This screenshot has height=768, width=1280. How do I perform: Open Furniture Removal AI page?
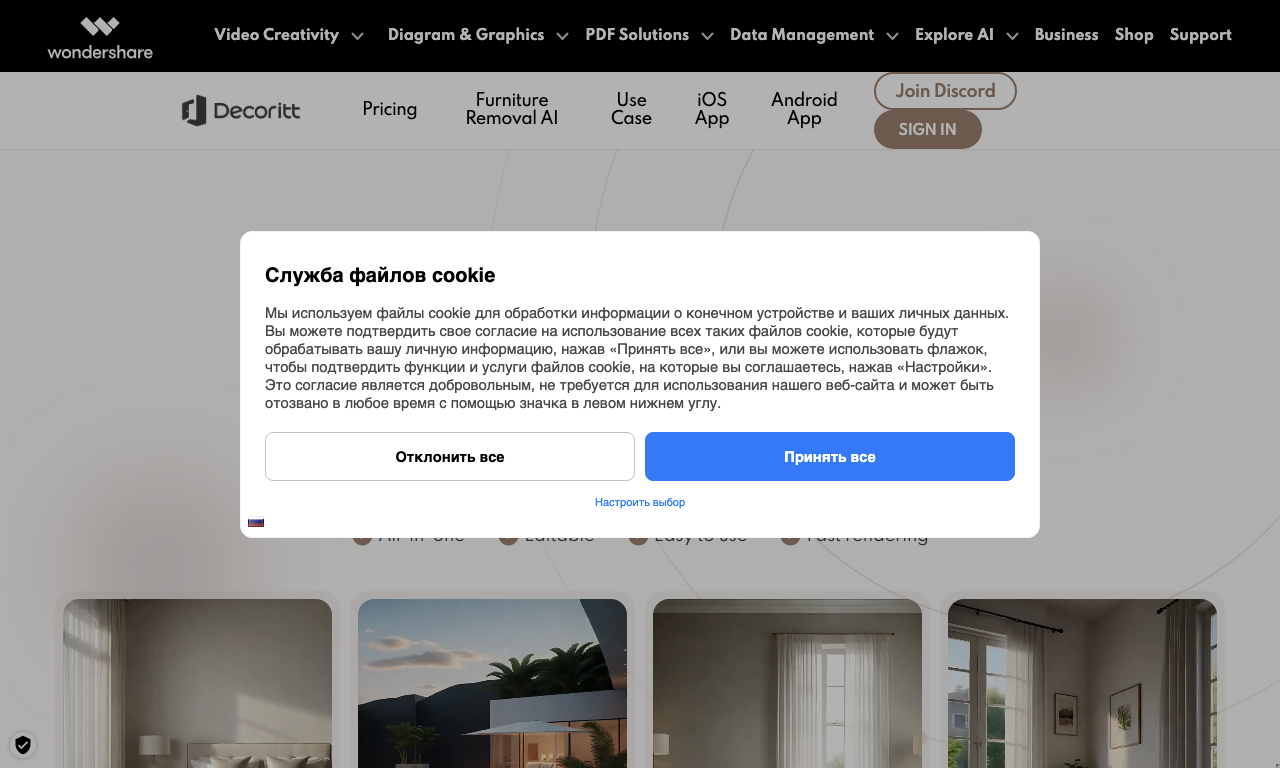coord(512,109)
